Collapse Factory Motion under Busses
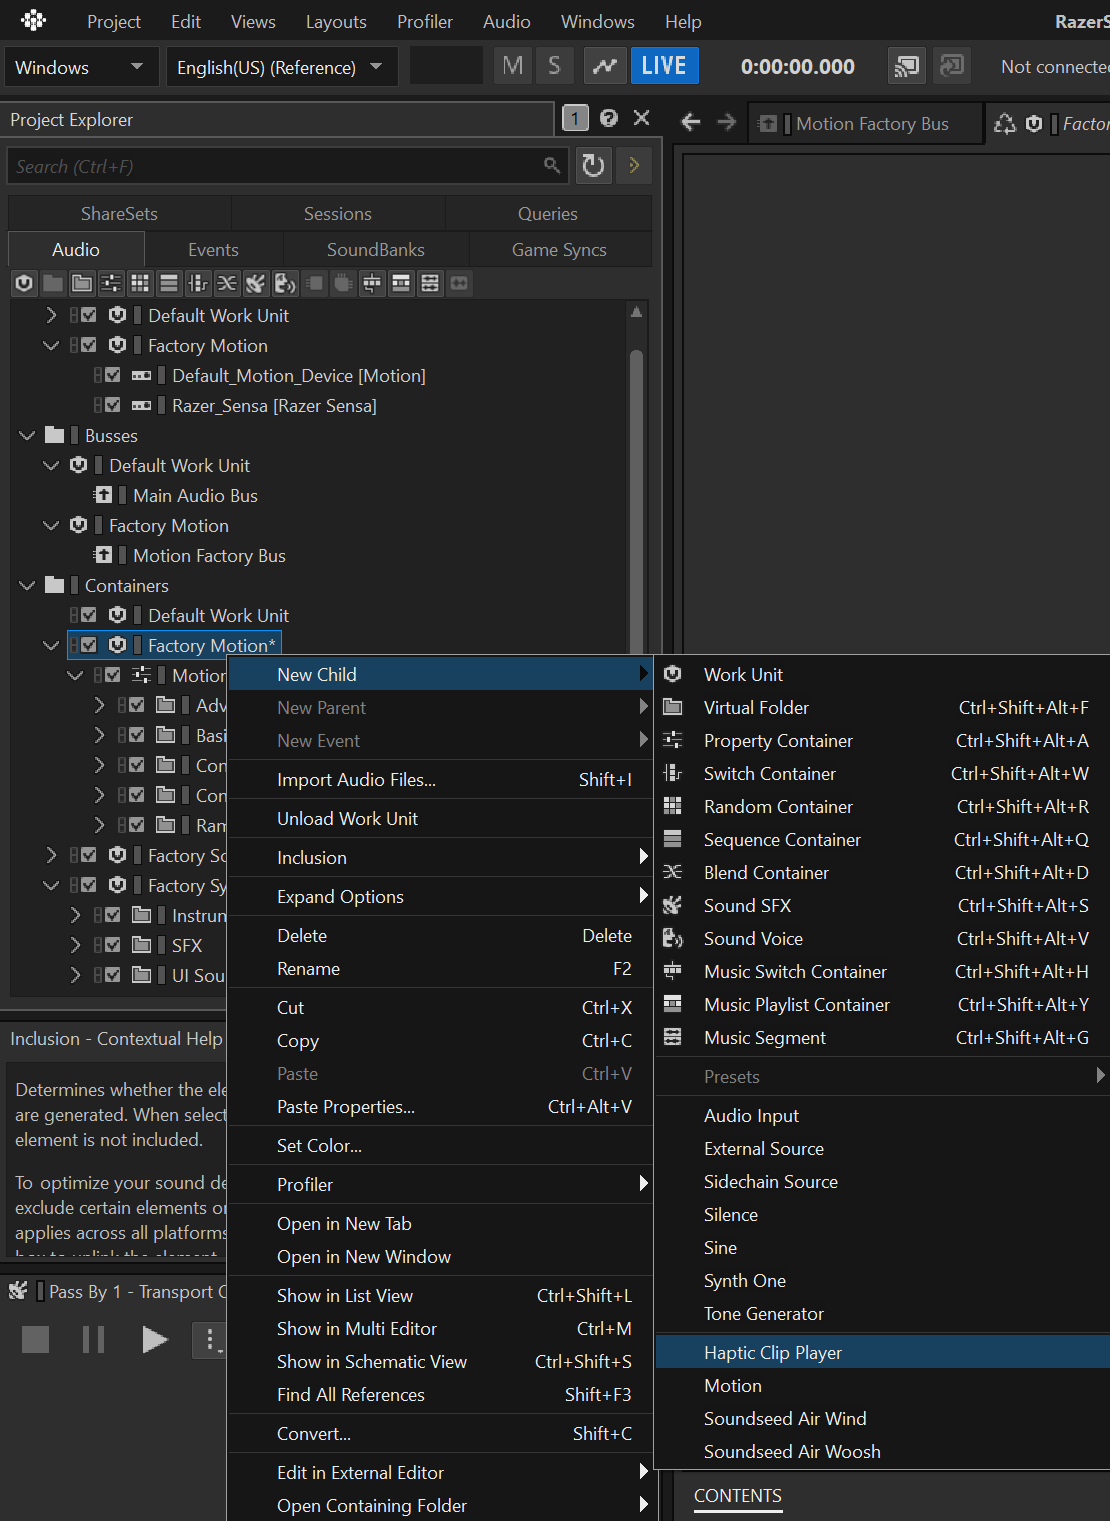The width and height of the screenshot is (1110, 1521). coord(51,525)
